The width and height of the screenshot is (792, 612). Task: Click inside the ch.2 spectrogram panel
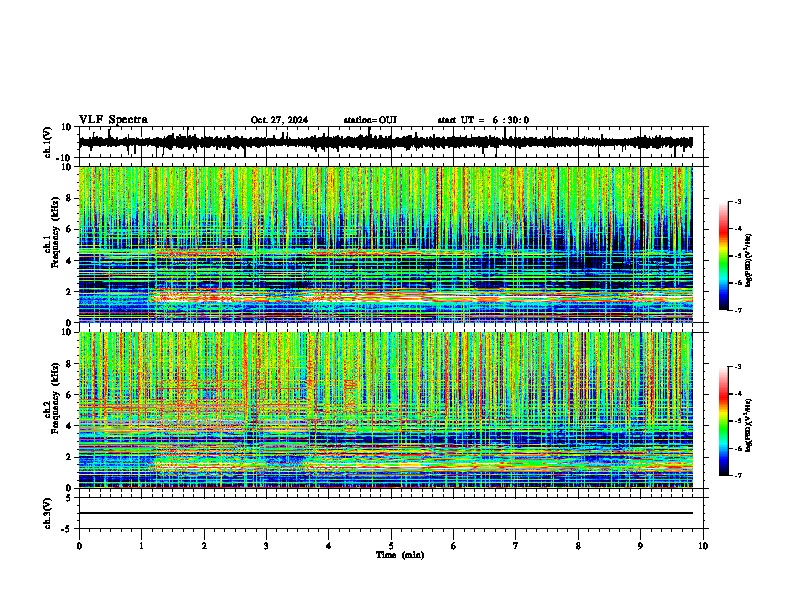(x=385, y=410)
